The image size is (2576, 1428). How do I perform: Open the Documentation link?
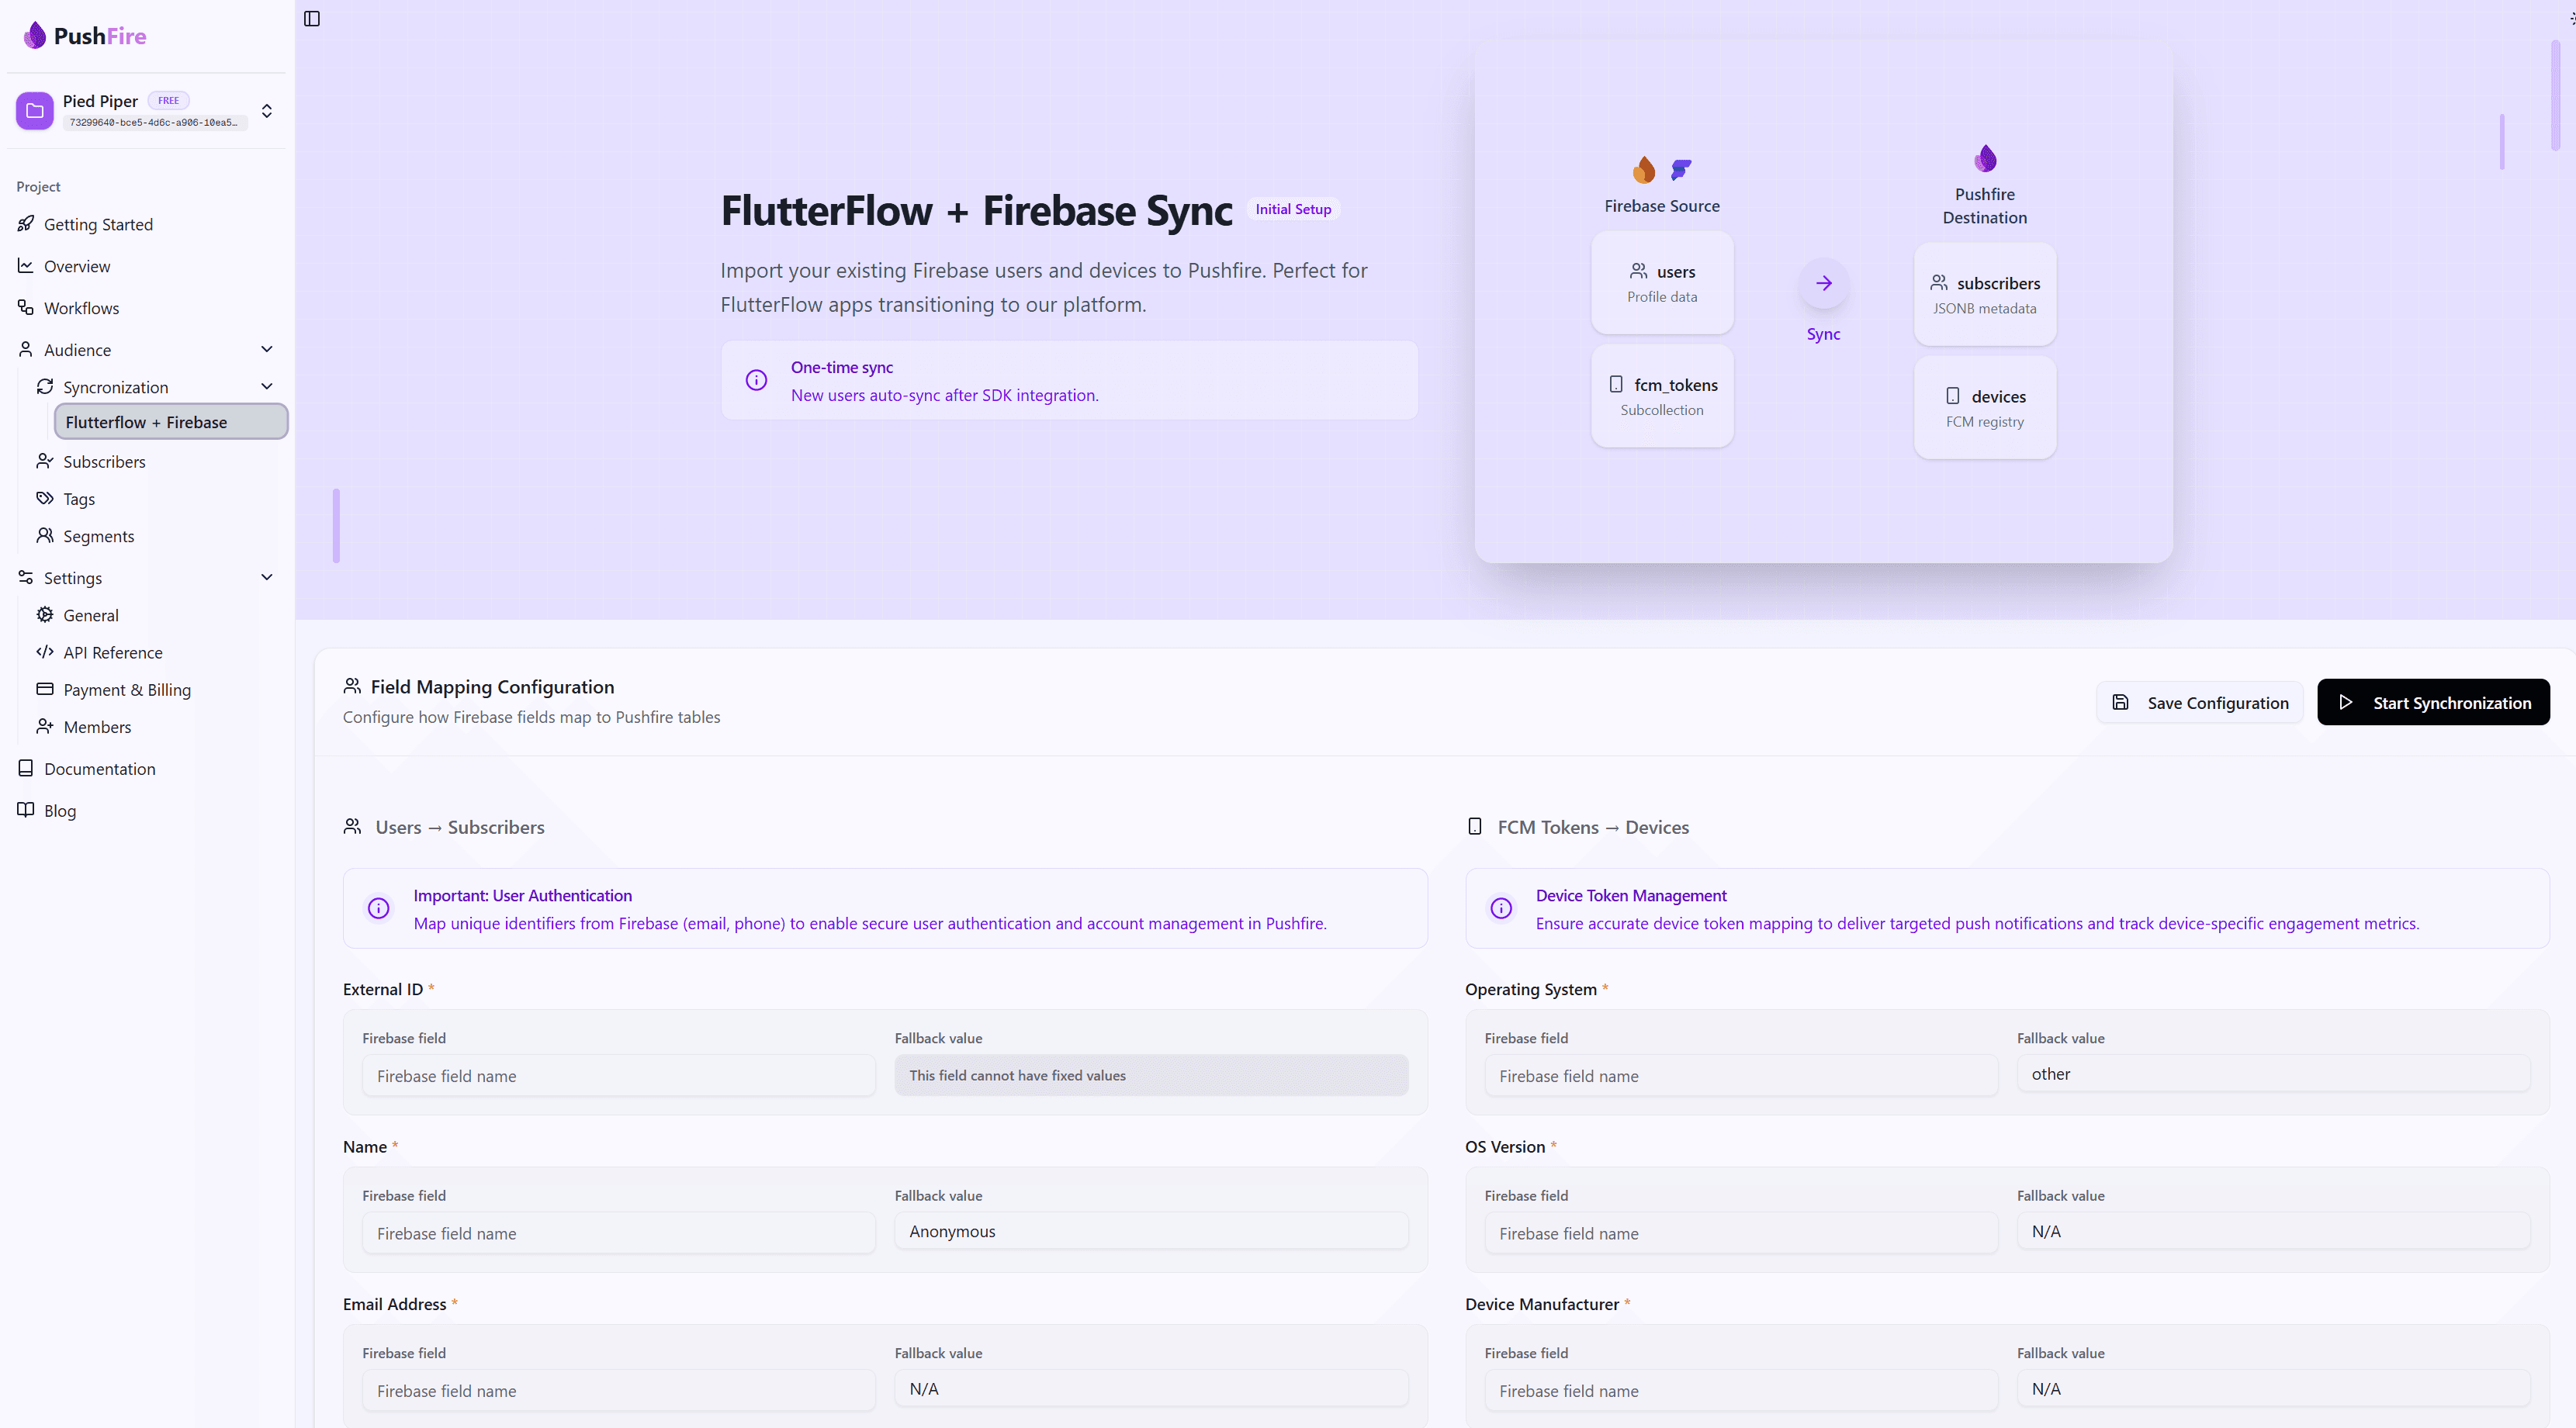[x=99, y=769]
